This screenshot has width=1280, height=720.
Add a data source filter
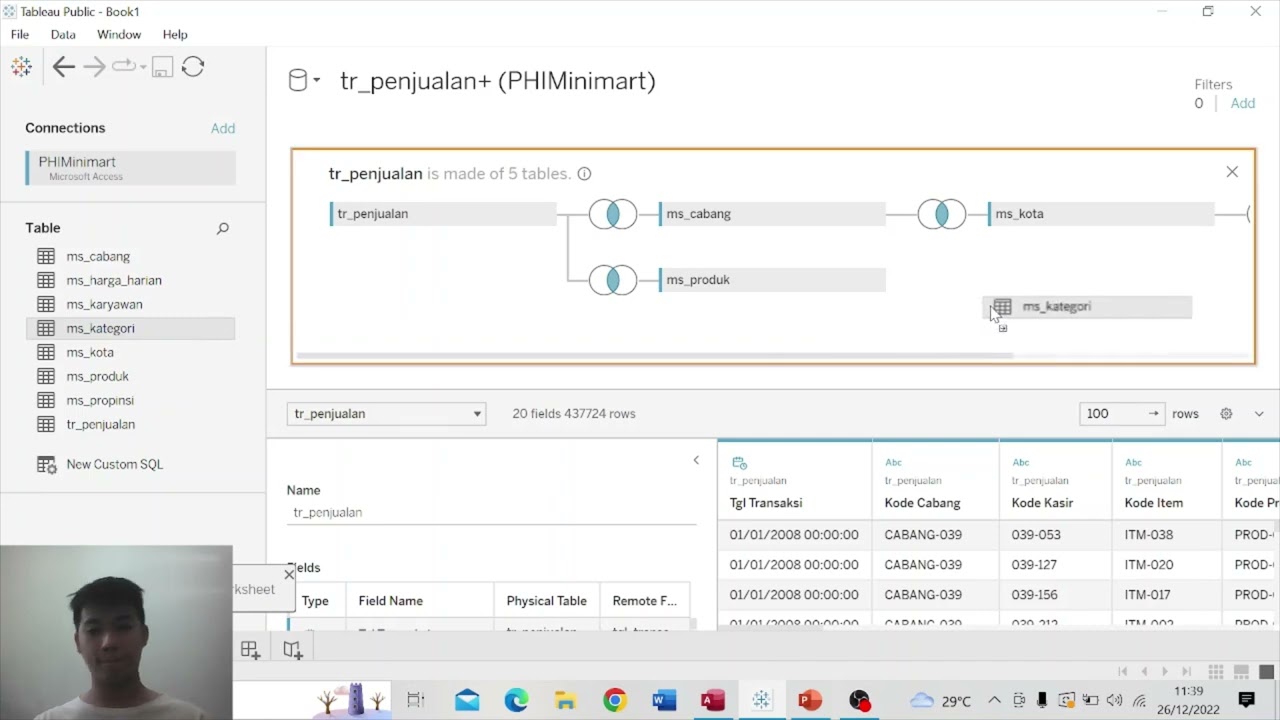[1242, 103]
